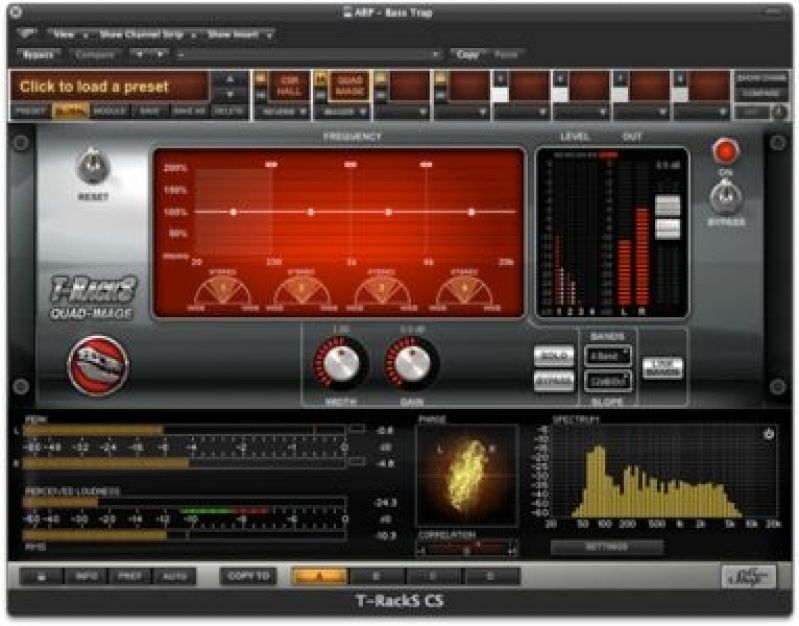Screen dimensions: 799x626
Task: Click the meter SETTINGS button
Action: pyautogui.click(x=607, y=547)
